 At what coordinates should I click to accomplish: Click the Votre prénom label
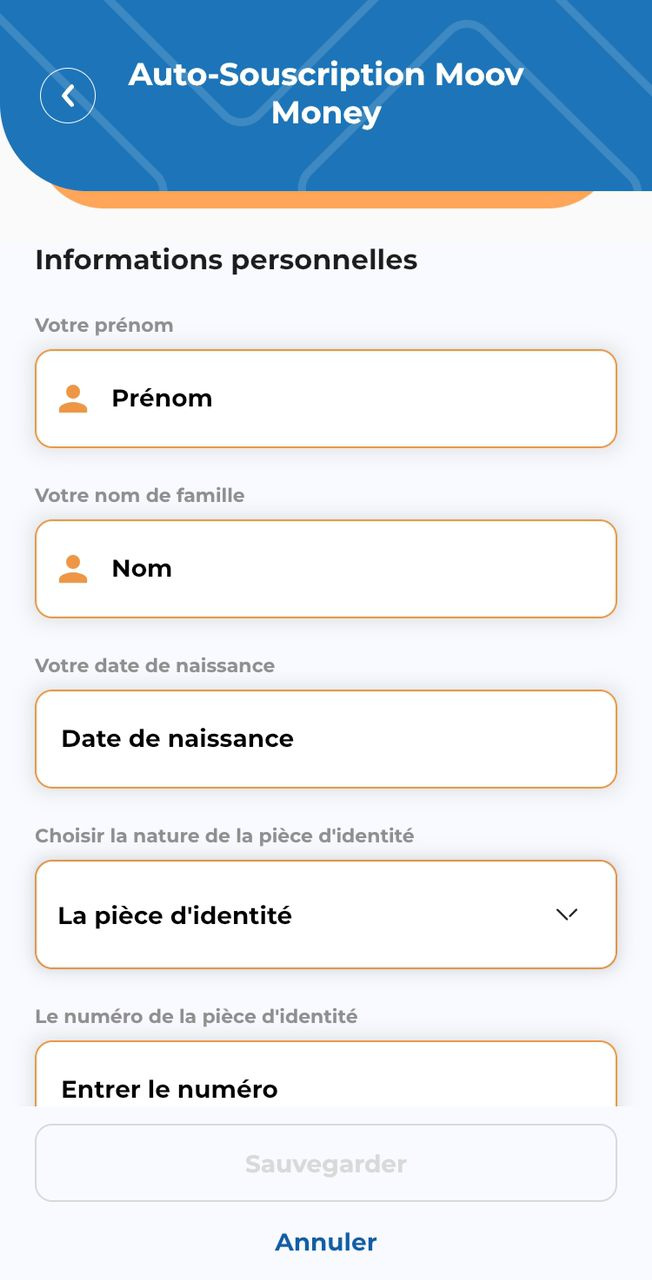point(104,325)
